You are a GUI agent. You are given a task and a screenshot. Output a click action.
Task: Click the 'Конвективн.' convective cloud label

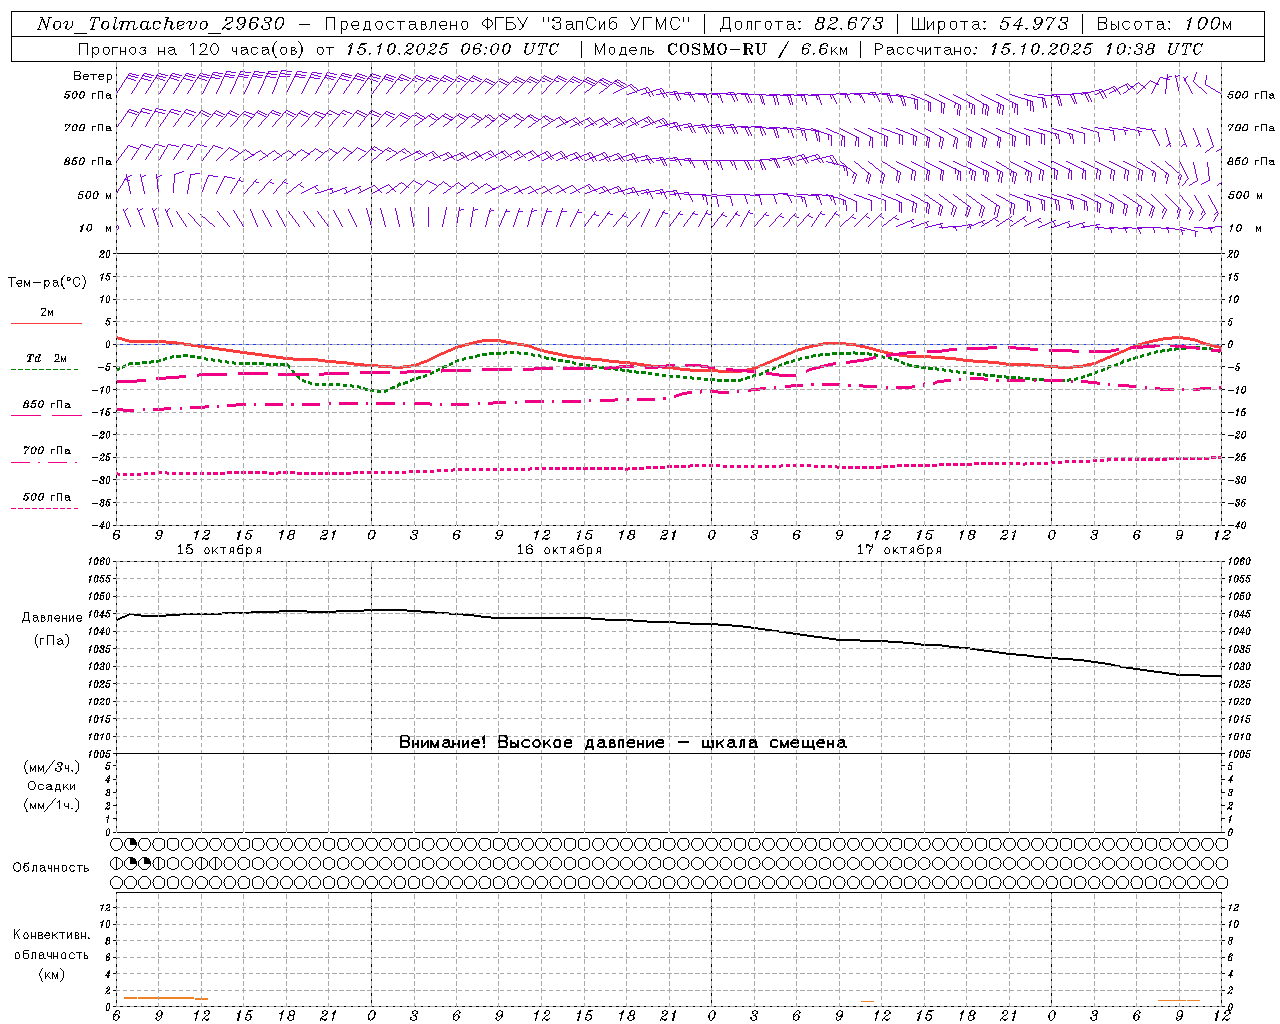(x=51, y=935)
